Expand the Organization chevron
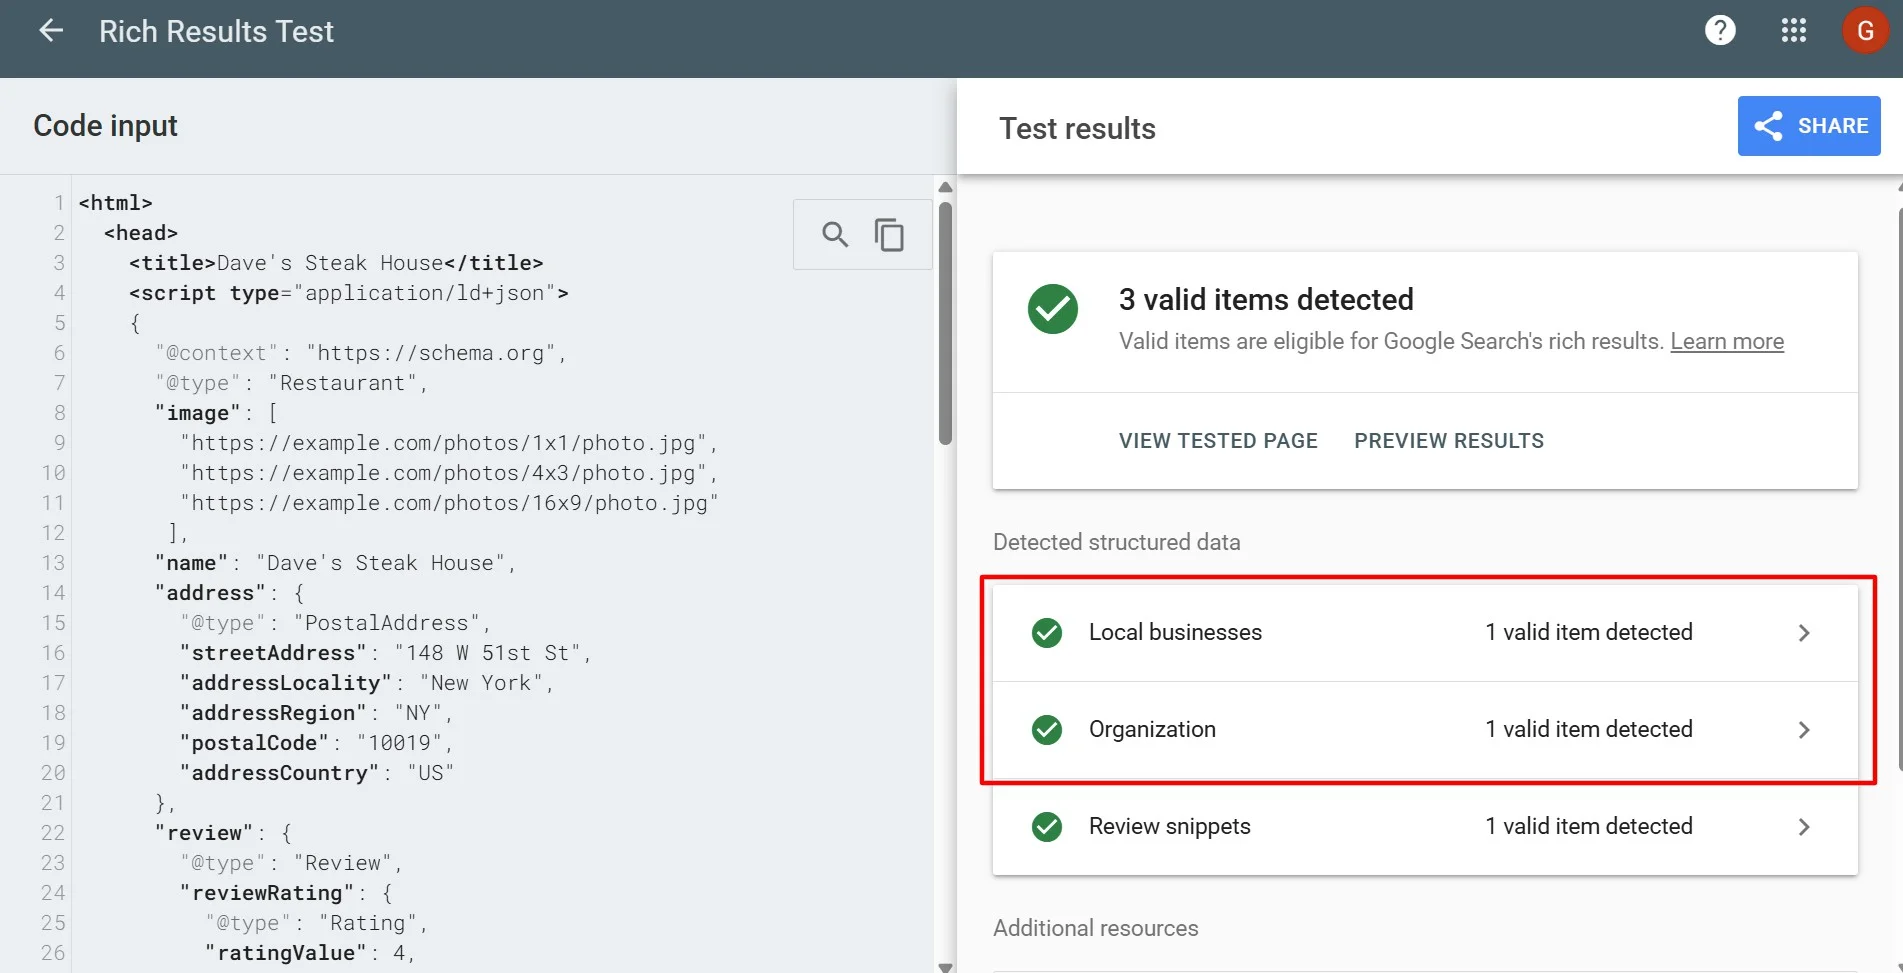The width and height of the screenshot is (1903, 973). pyautogui.click(x=1804, y=730)
